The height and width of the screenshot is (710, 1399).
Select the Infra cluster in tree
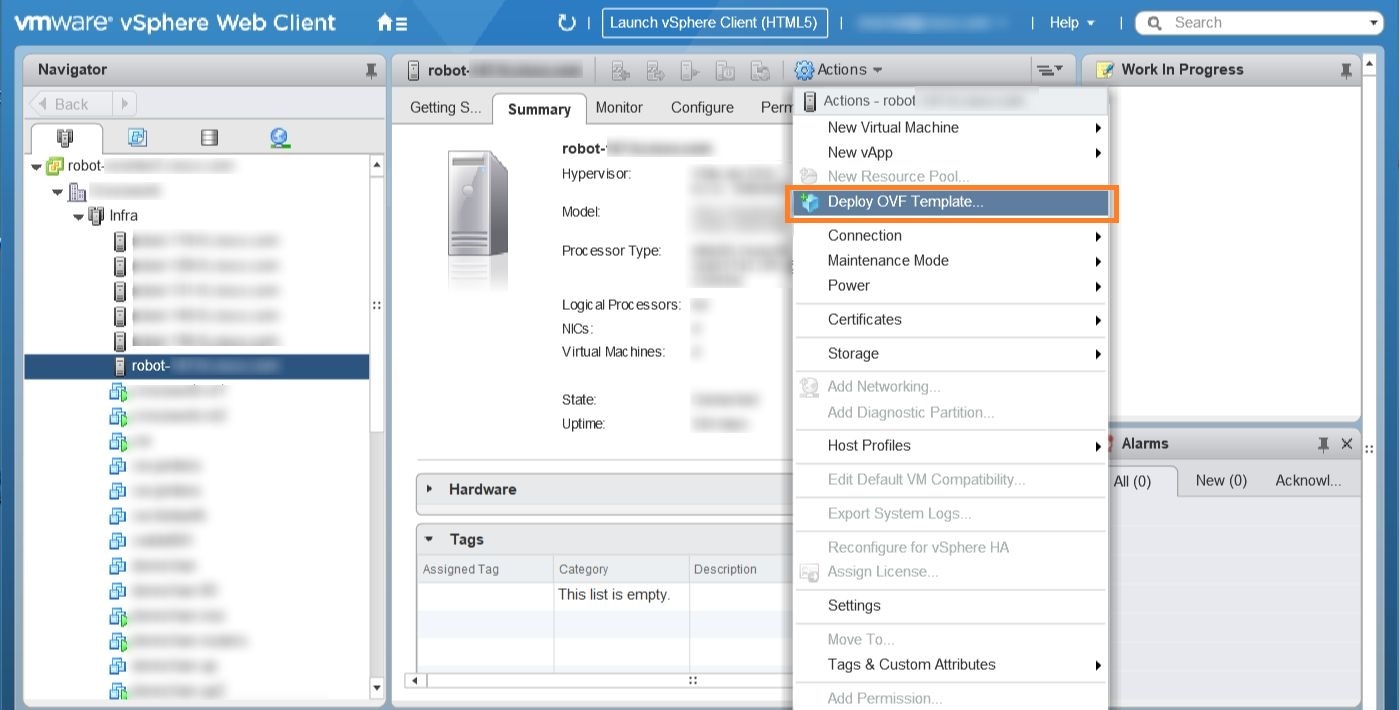[123, 216]
